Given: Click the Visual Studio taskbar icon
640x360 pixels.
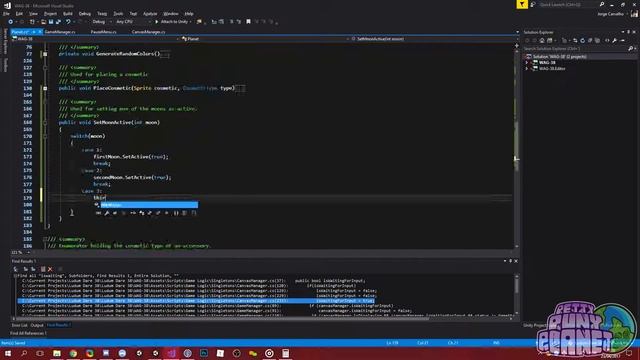Looking at the screenshot, I should coord(171,353).
